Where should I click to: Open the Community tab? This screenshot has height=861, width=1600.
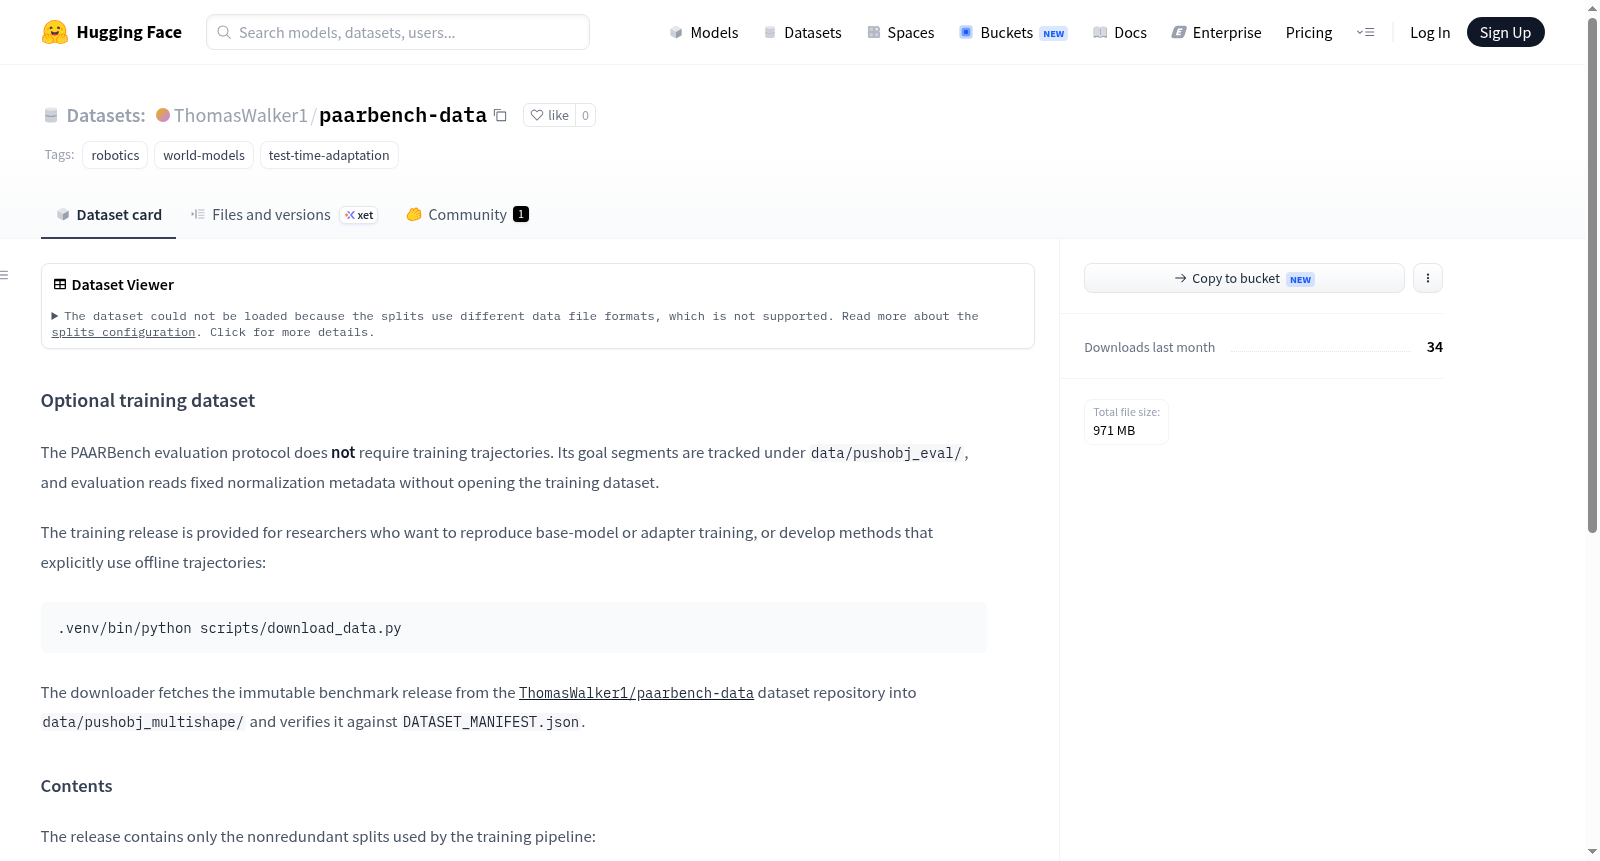467,215
